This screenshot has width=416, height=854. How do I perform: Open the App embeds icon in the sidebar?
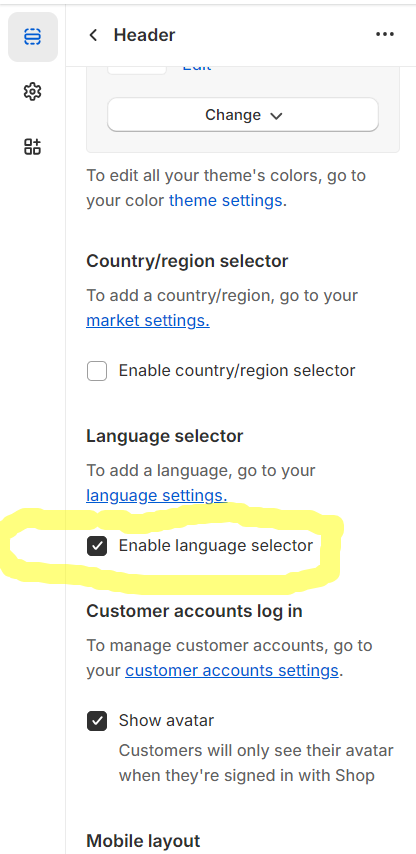pyautogui.click(x=33, y=147)
